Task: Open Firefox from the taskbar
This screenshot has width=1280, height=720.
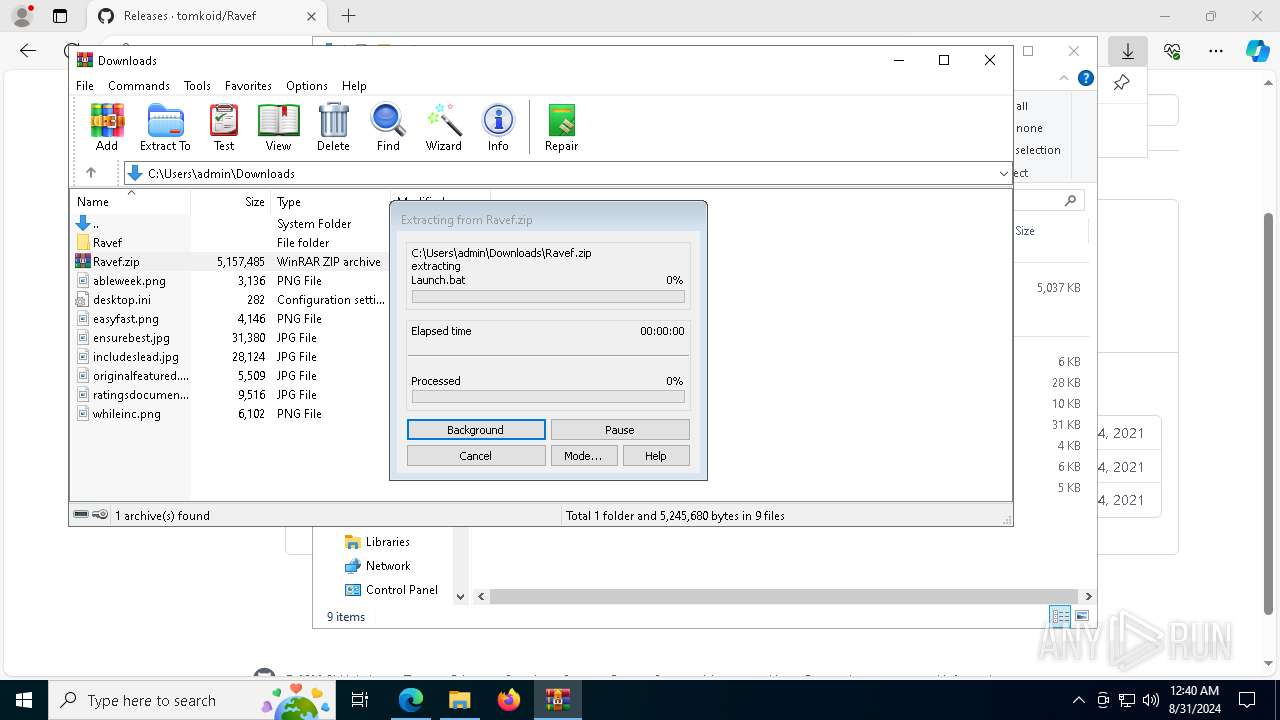Action: (x=509, y=700)
